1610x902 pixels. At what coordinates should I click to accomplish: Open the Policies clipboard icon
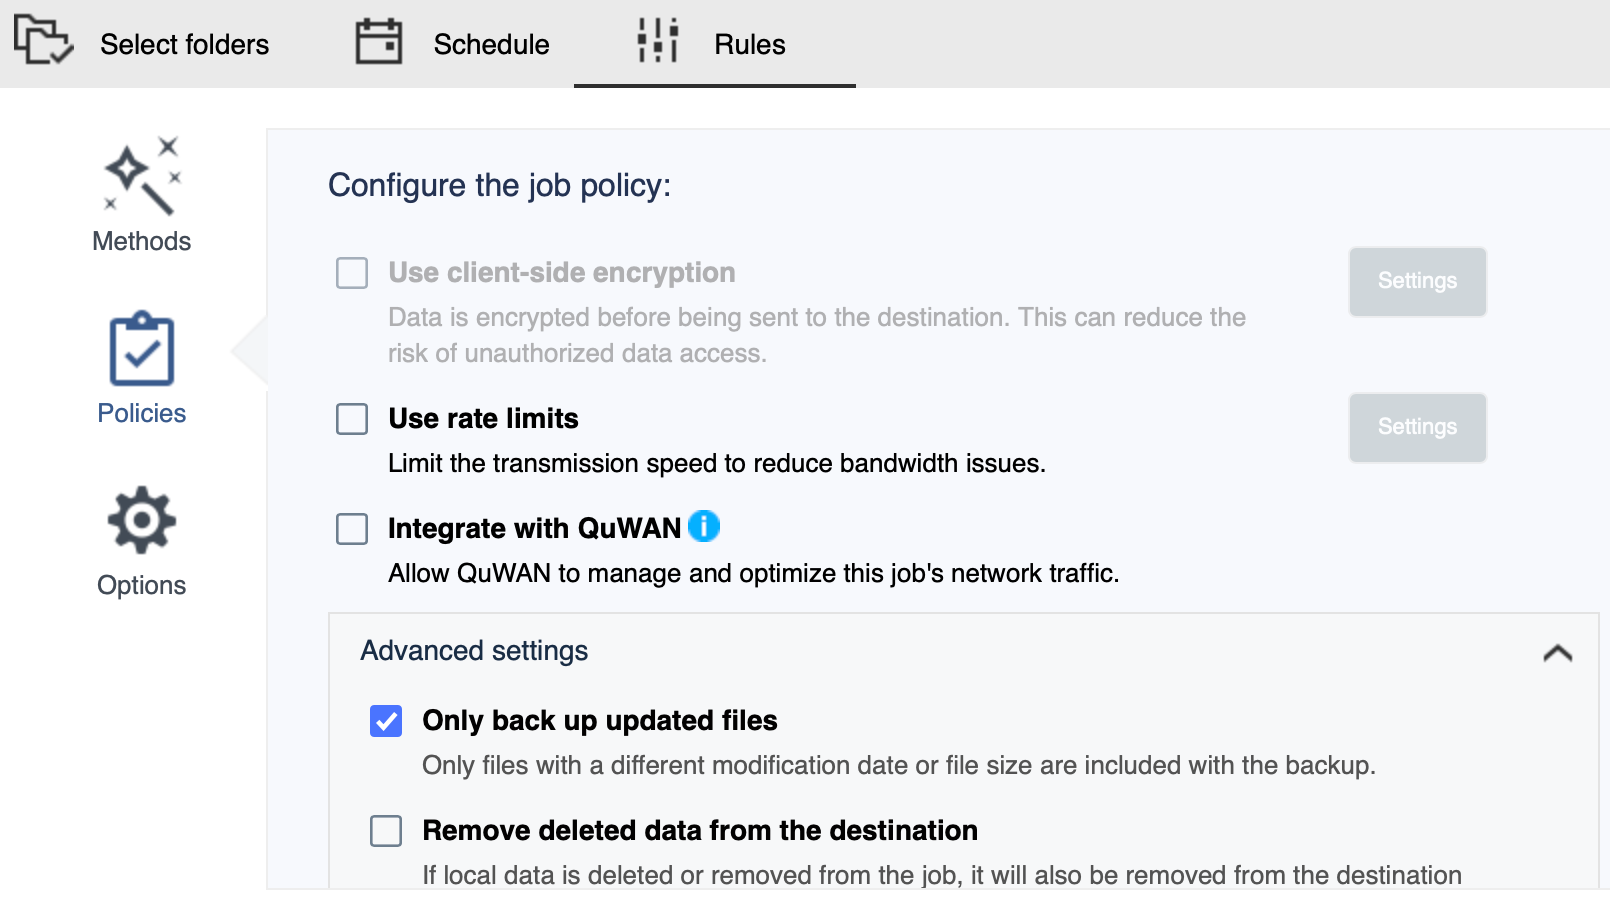point(142,349)
